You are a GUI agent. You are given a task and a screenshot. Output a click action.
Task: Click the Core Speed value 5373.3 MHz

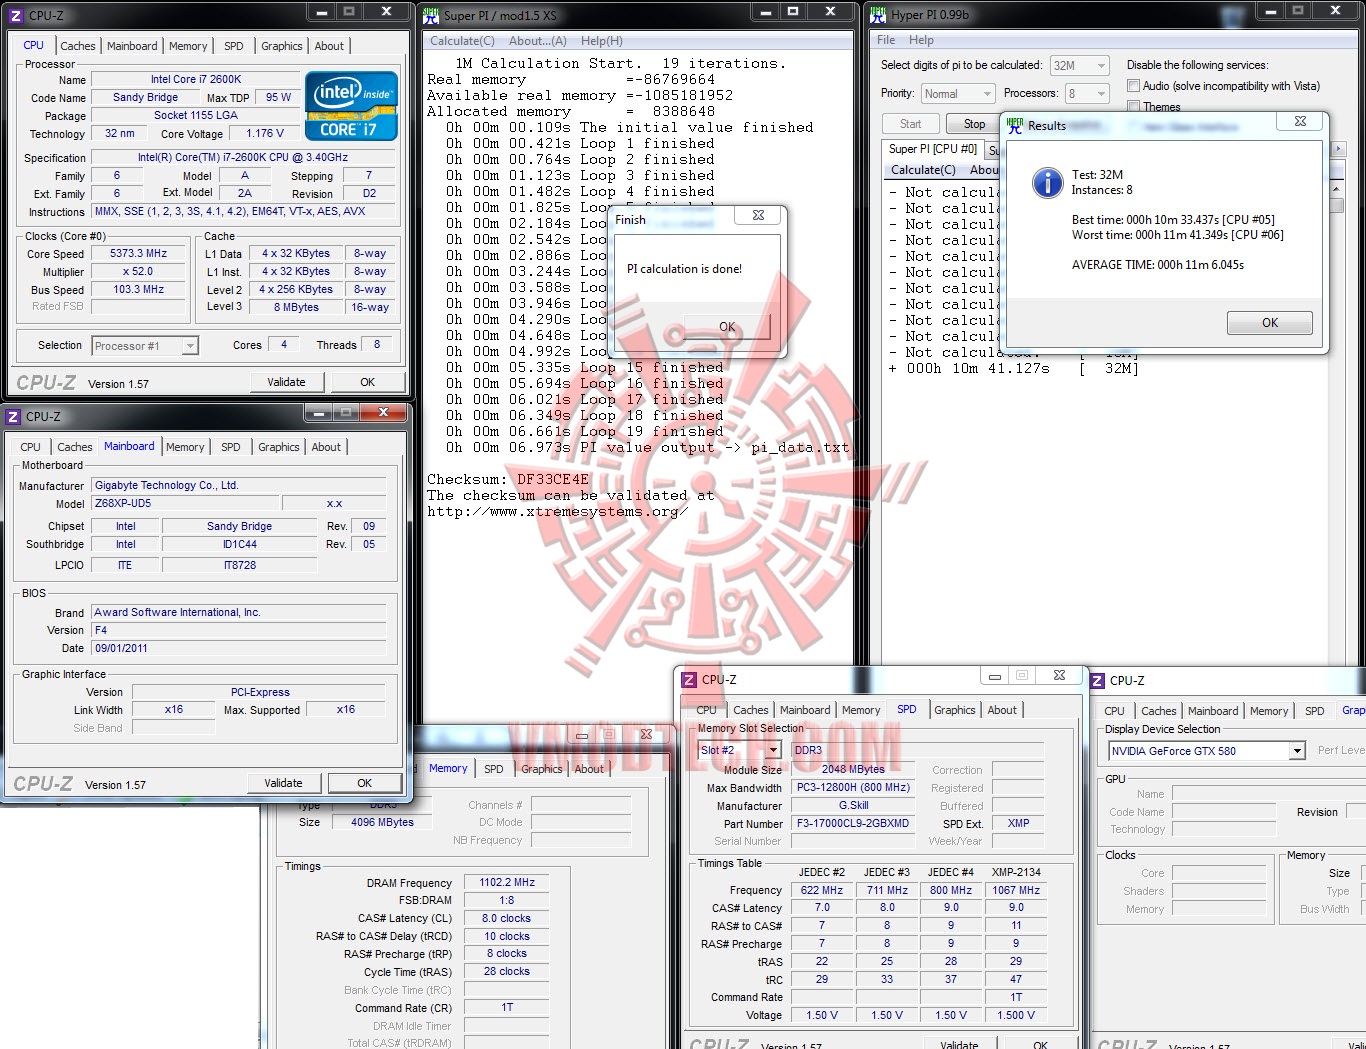[139, 254]
